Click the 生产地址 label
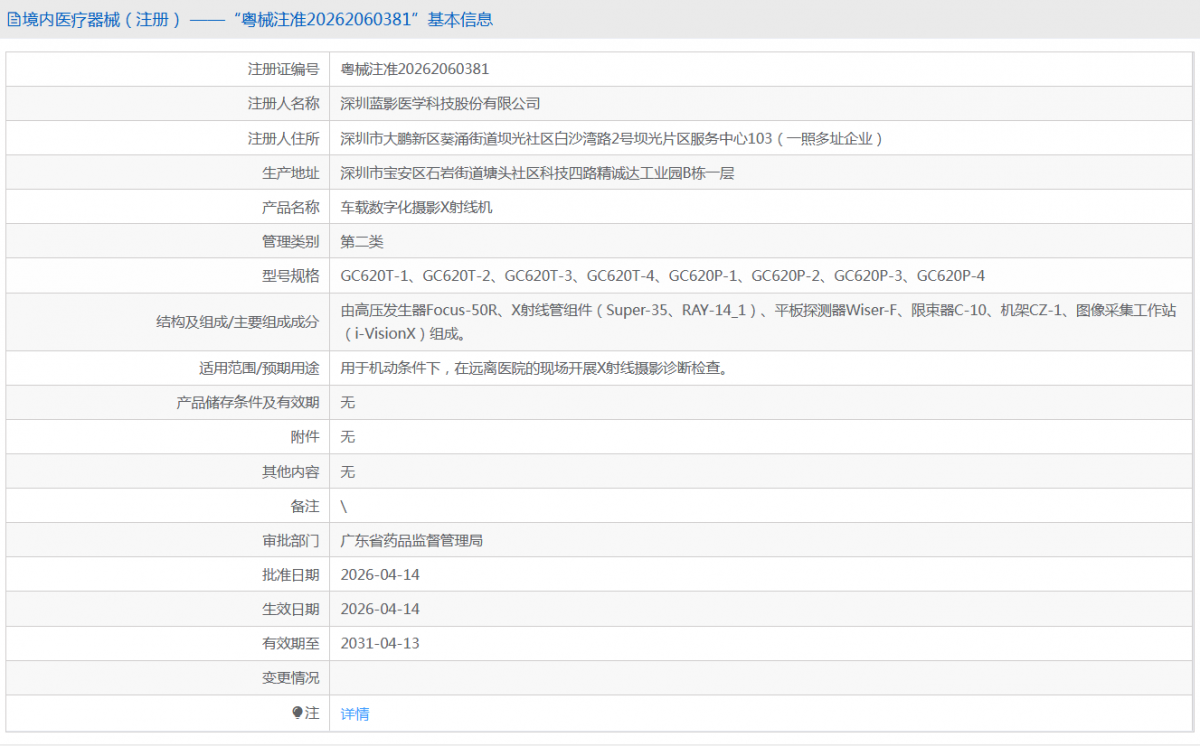Viewport: 1200px width, 746px height. click(x=291, y=173)
